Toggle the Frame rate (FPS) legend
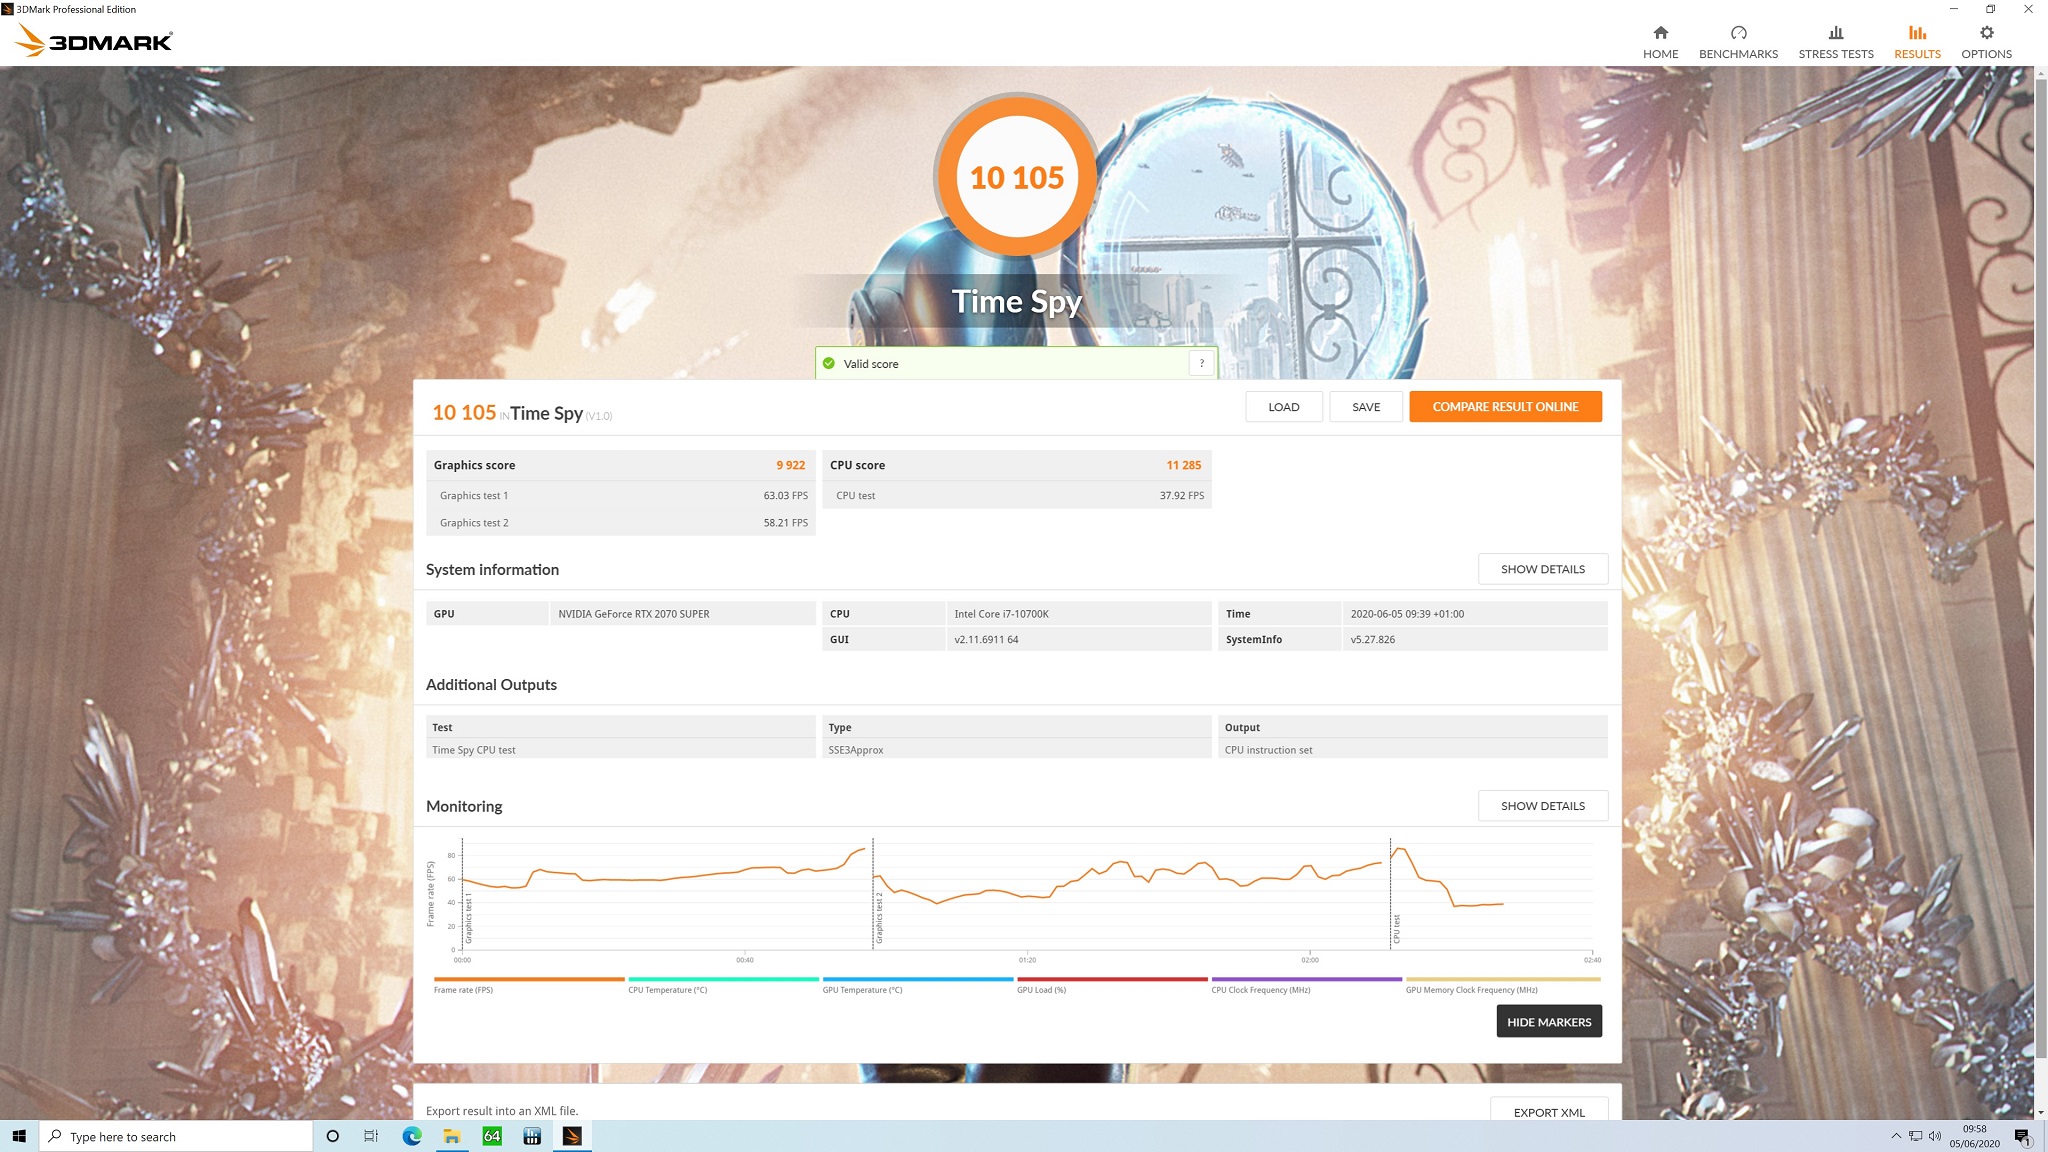Viewport: 2048px width, 1152px height. point(464,989)
